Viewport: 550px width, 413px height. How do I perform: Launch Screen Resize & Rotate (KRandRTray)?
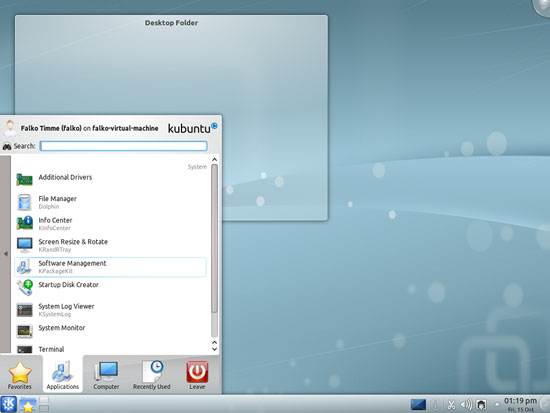click(x=110, y=245)
